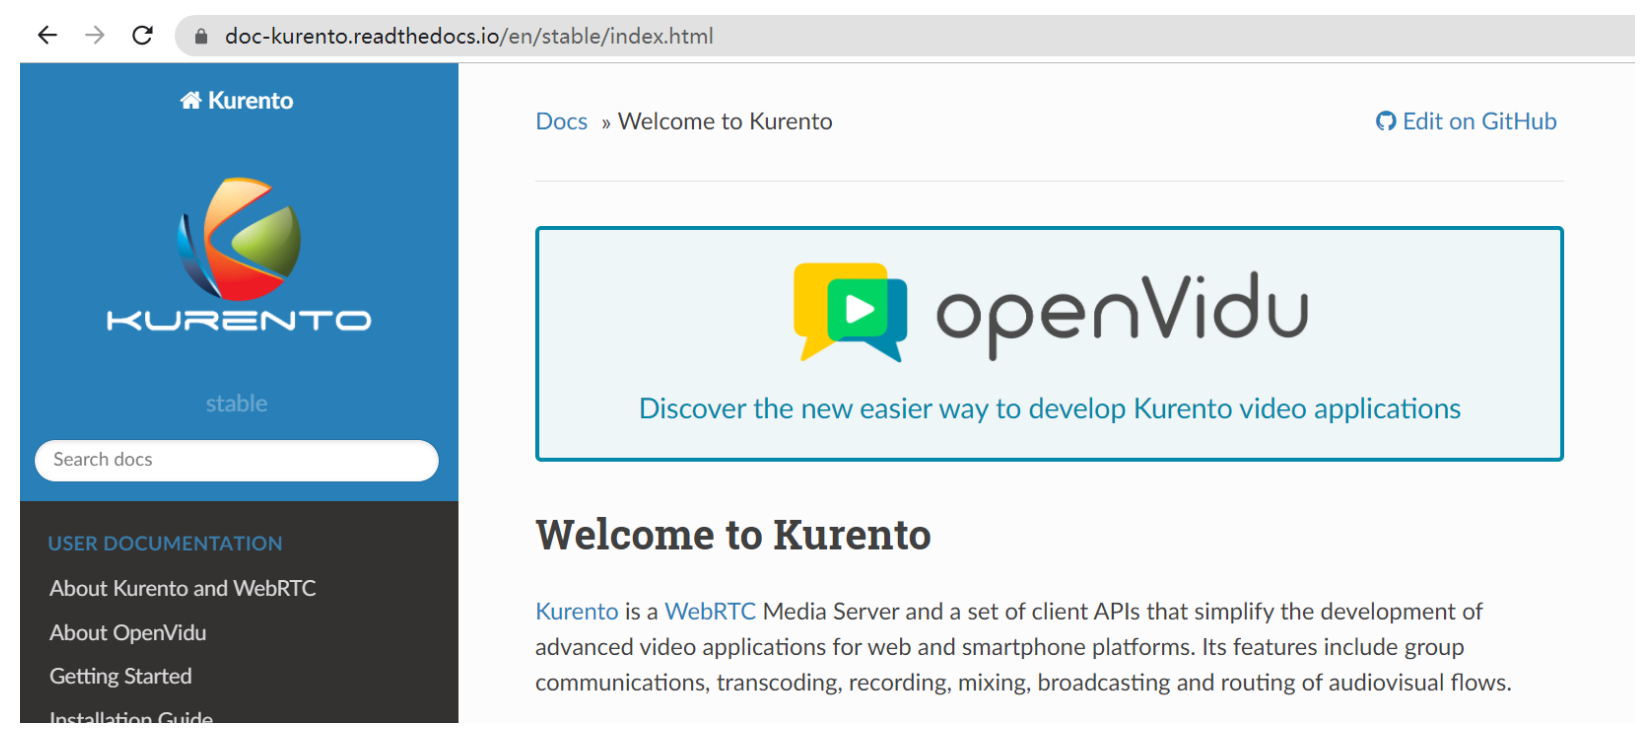Image resolution: width=1646 pixels, height=752 pixels.
Task: Click the browser back arrow
Action: pyautogui.click(x=47, y=36)
